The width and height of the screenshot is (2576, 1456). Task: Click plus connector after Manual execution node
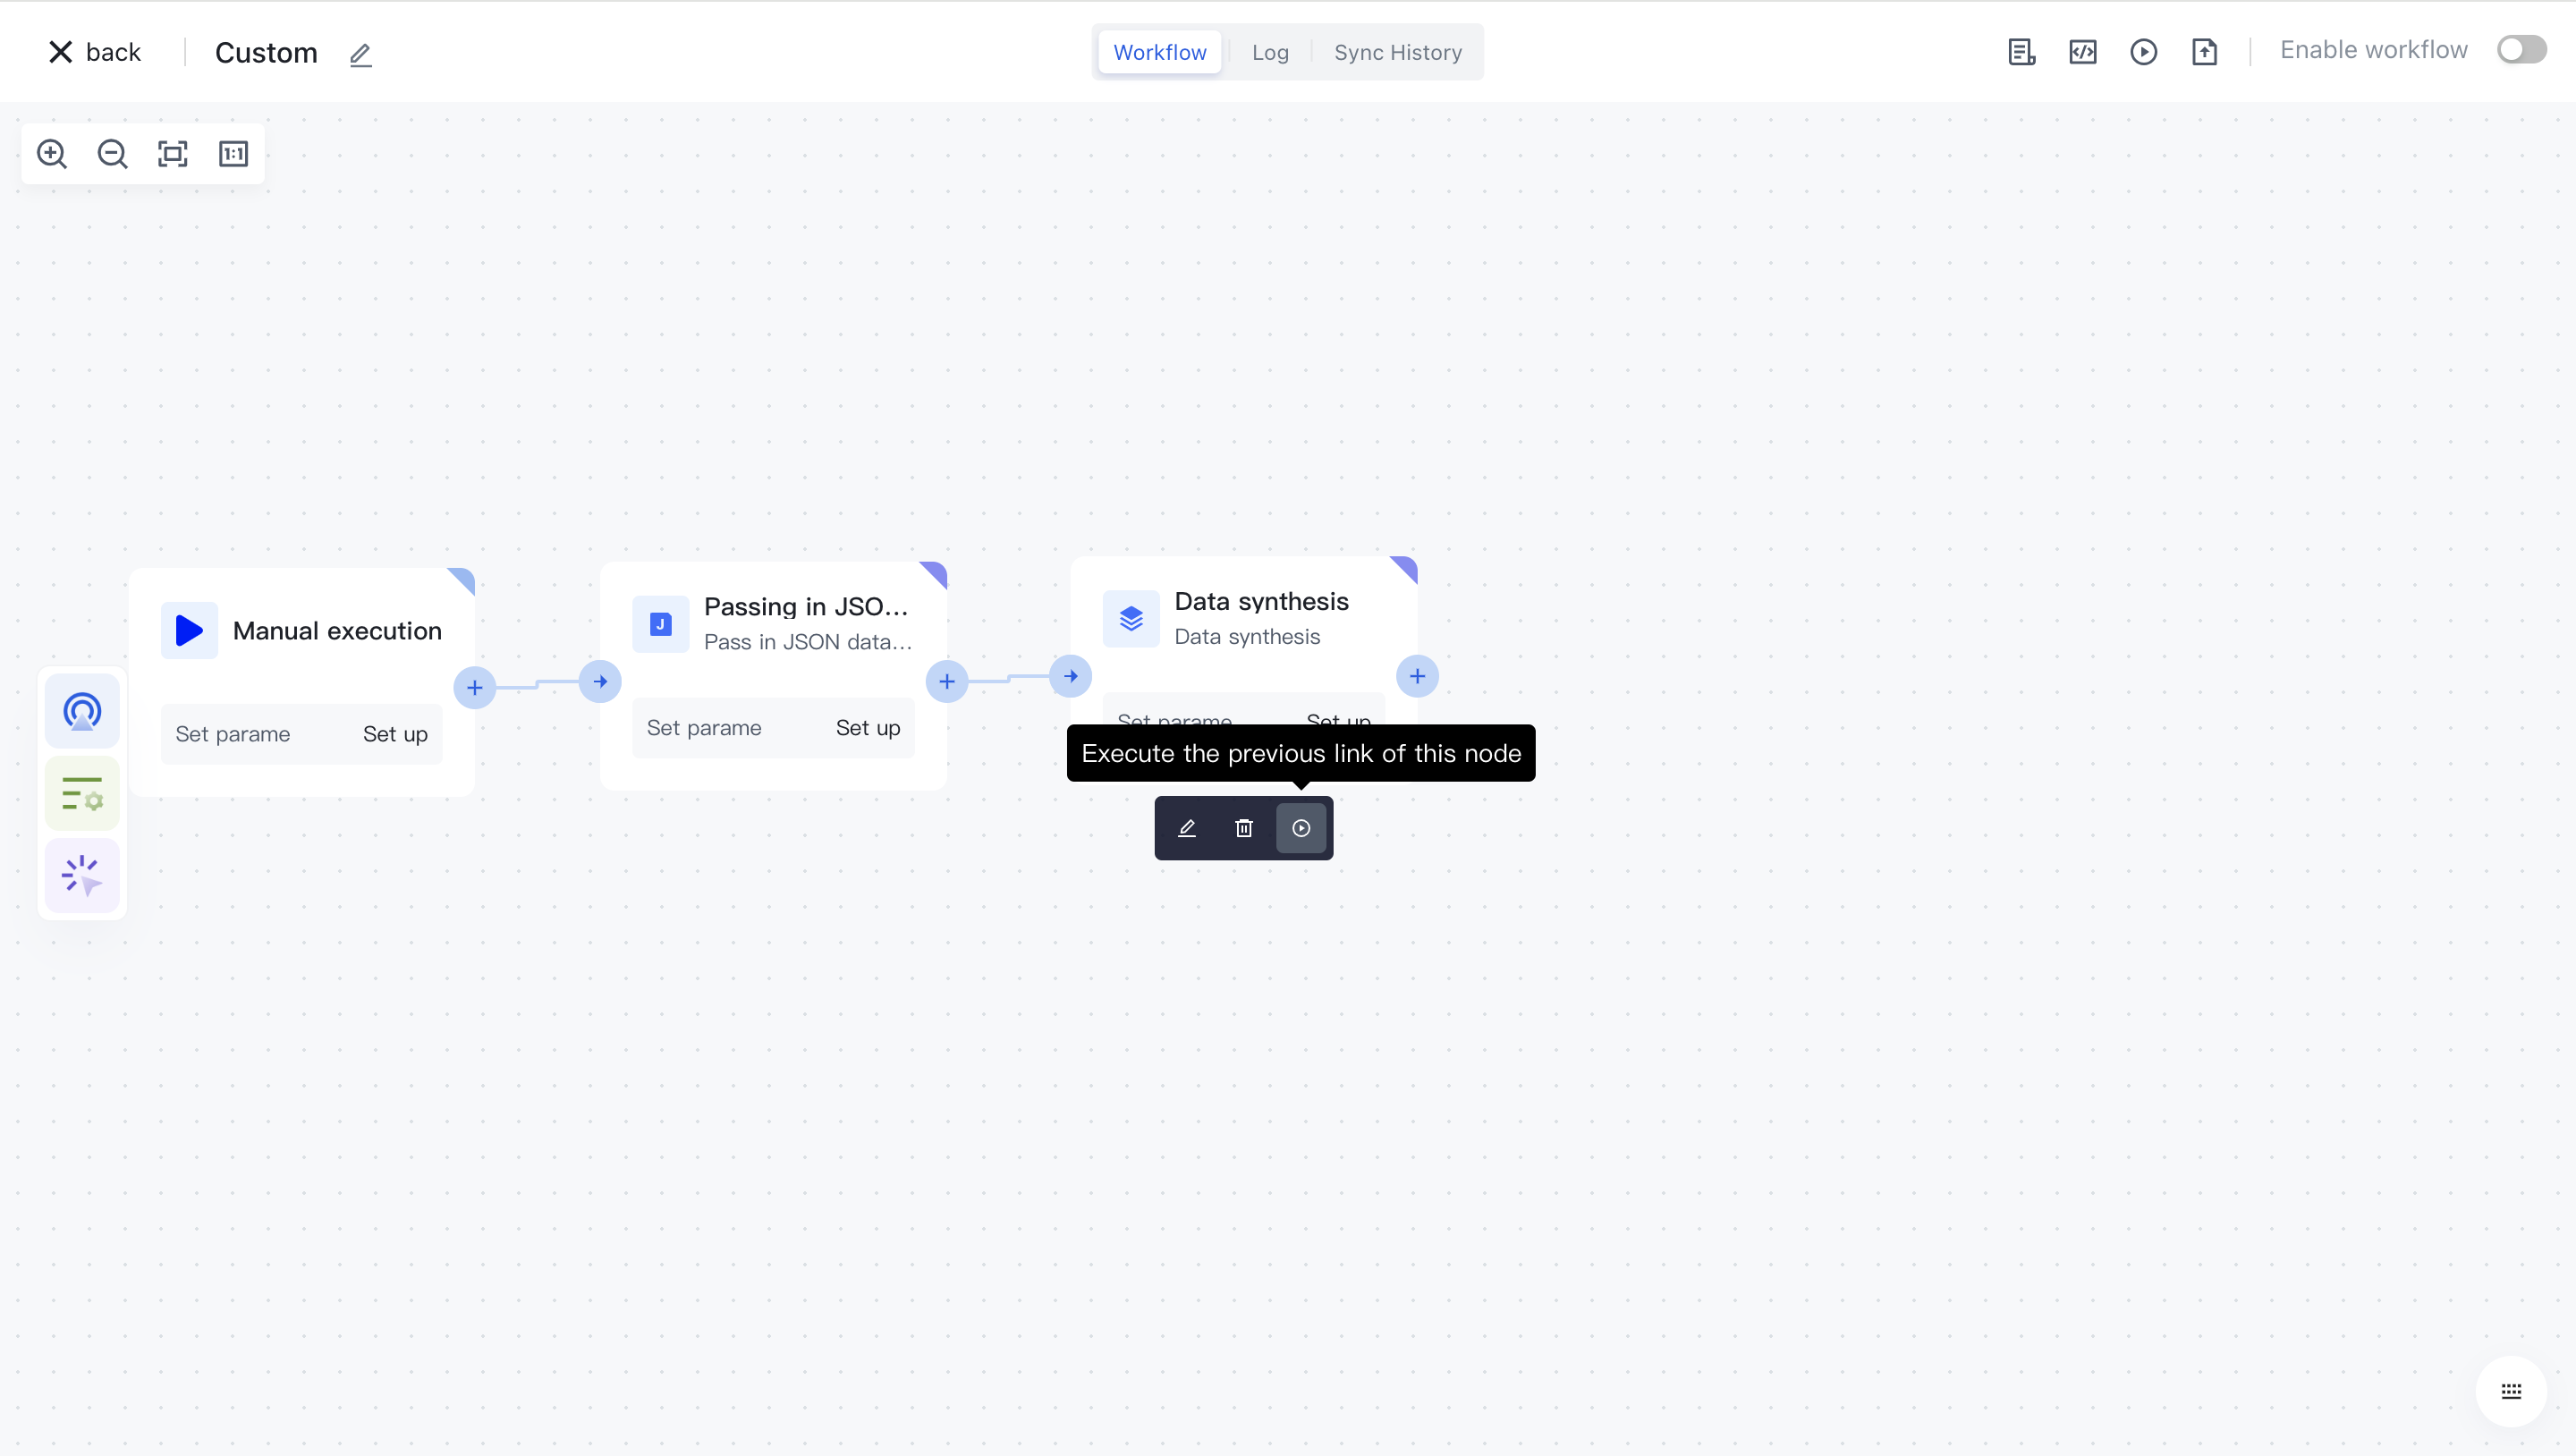coord(475,688)
